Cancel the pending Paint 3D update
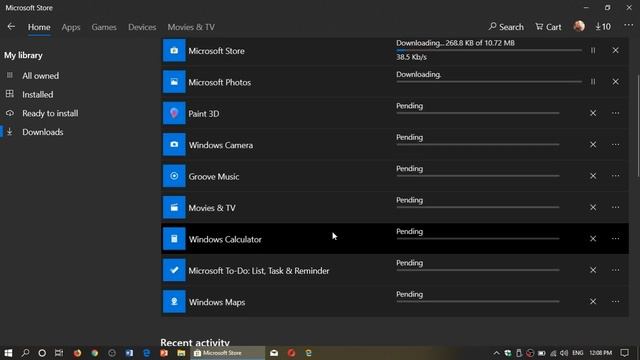640x360 pixels. 593,113
